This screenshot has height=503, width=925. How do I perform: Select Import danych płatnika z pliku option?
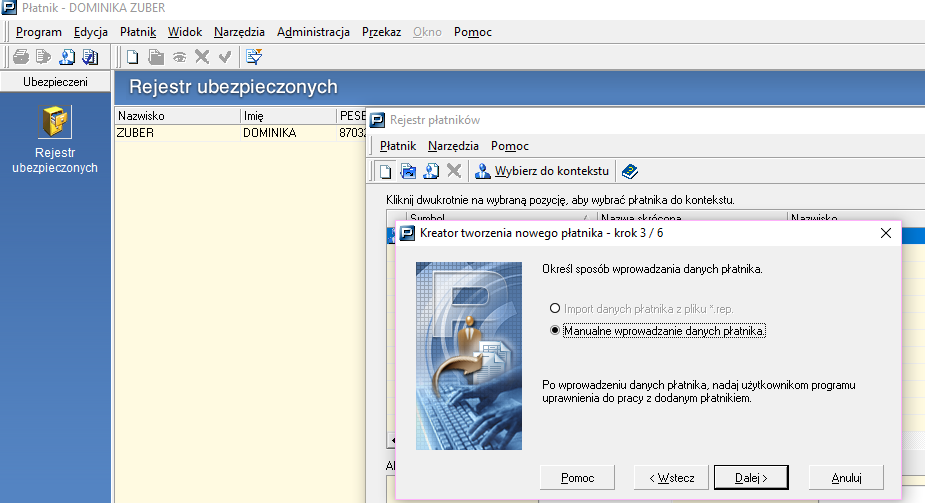click(641, 309)
